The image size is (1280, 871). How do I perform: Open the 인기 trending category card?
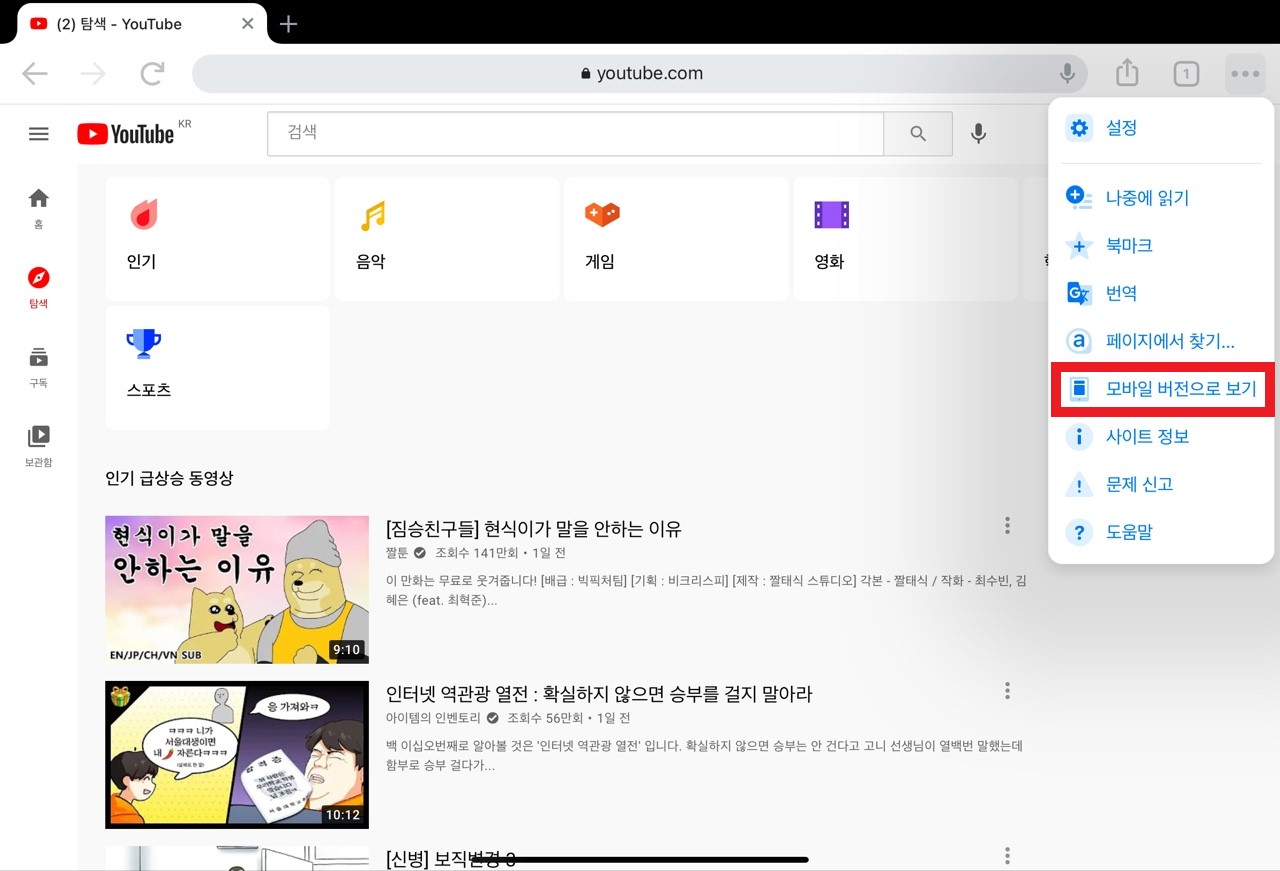[x=217, y=239]
